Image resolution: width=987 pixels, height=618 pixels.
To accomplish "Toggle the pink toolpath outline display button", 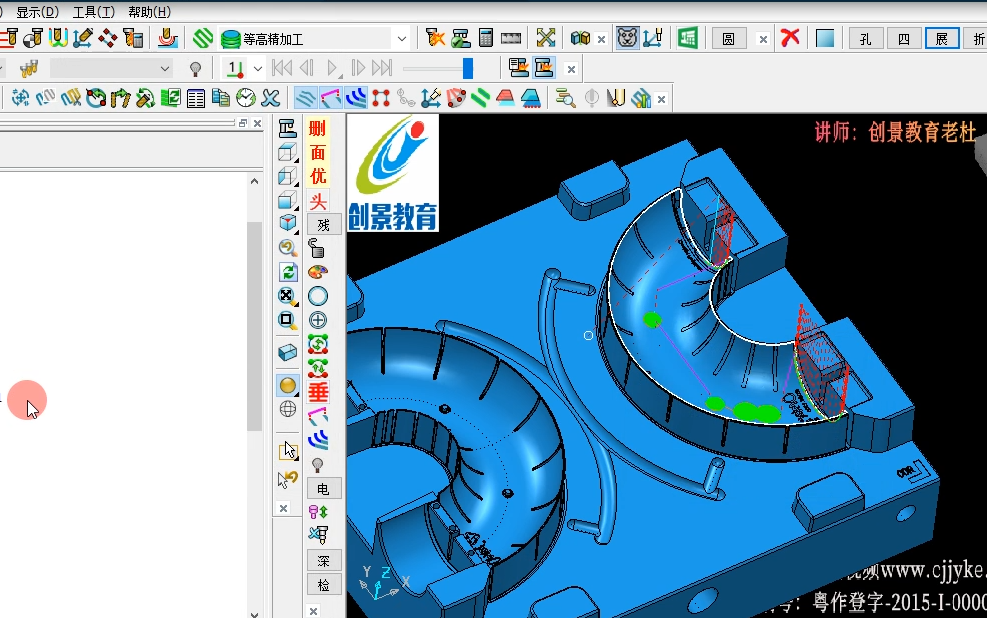I will (x=331, y=98).
